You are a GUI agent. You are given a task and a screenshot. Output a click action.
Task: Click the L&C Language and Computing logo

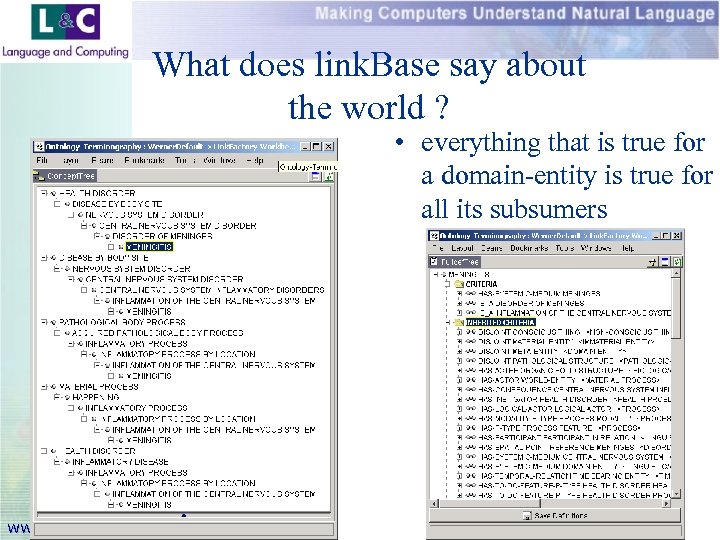coord(65,31)
